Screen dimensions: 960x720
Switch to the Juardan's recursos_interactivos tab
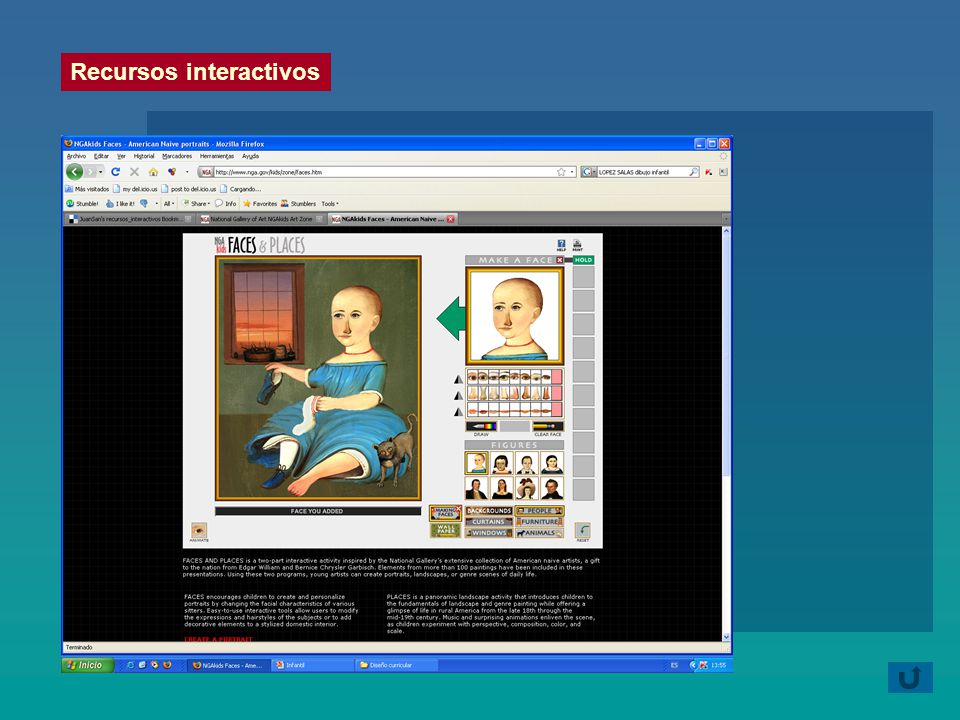(129, 219)
